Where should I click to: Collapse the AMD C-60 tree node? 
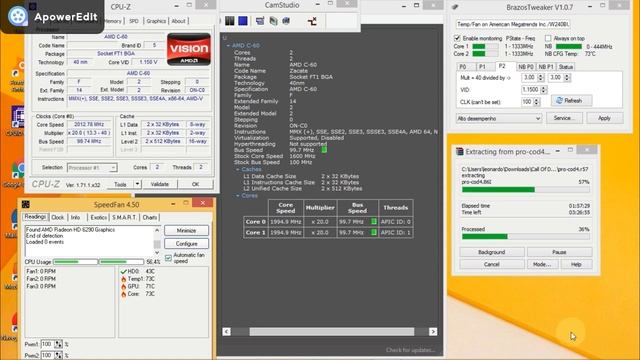coord(228,46)
